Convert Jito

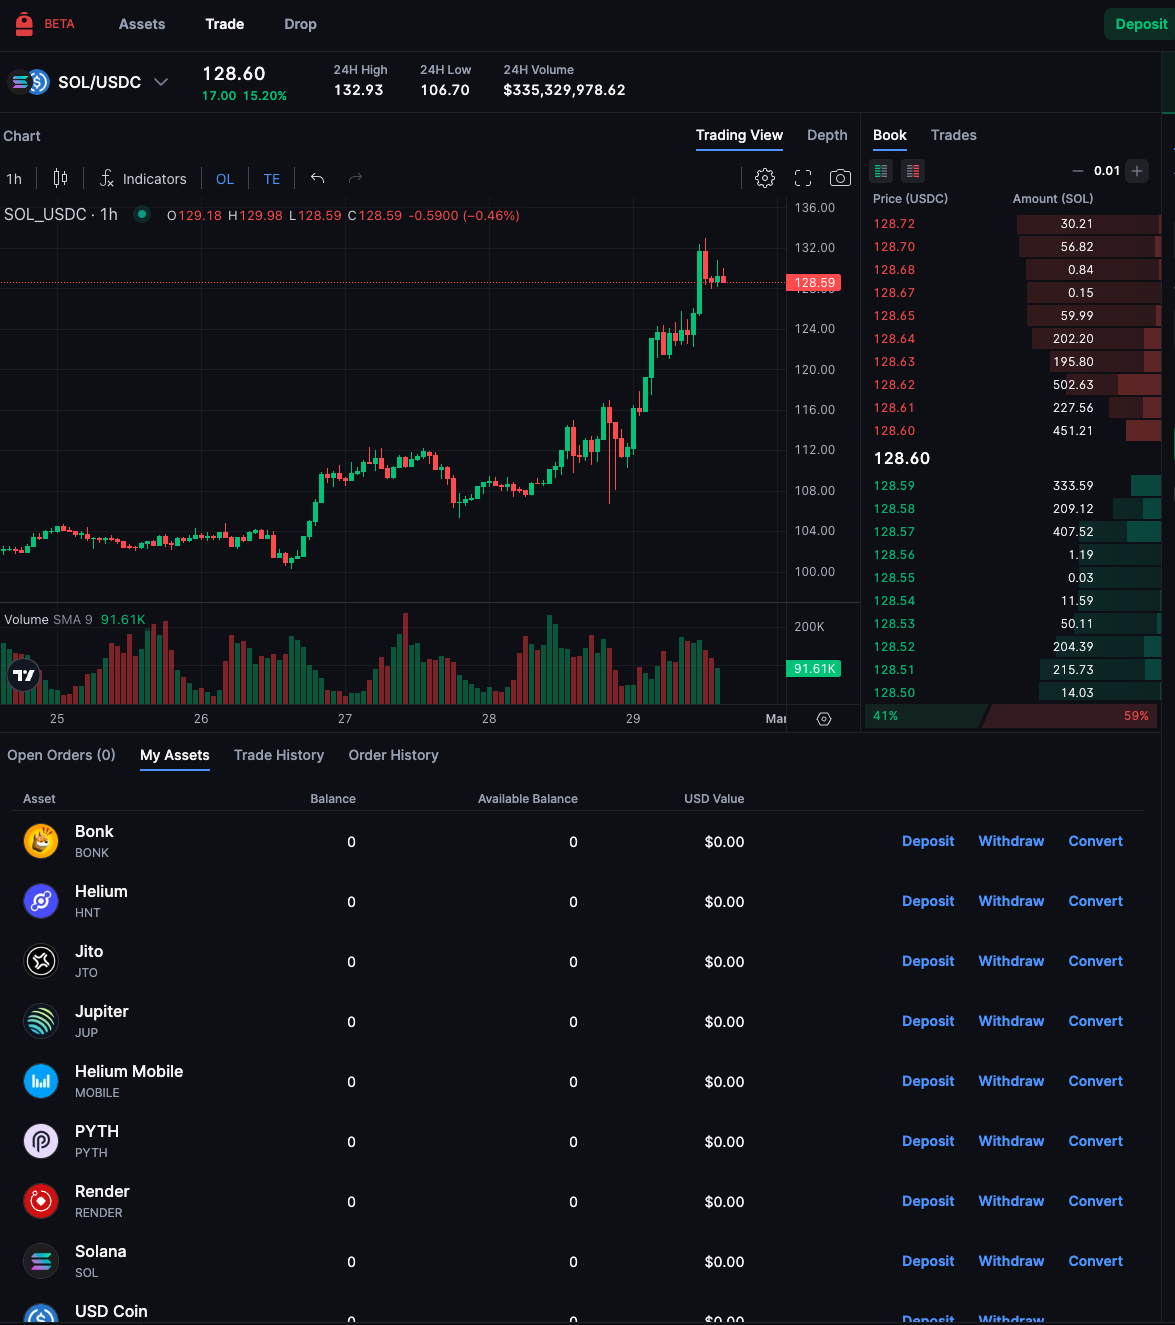pos(1096,961)
